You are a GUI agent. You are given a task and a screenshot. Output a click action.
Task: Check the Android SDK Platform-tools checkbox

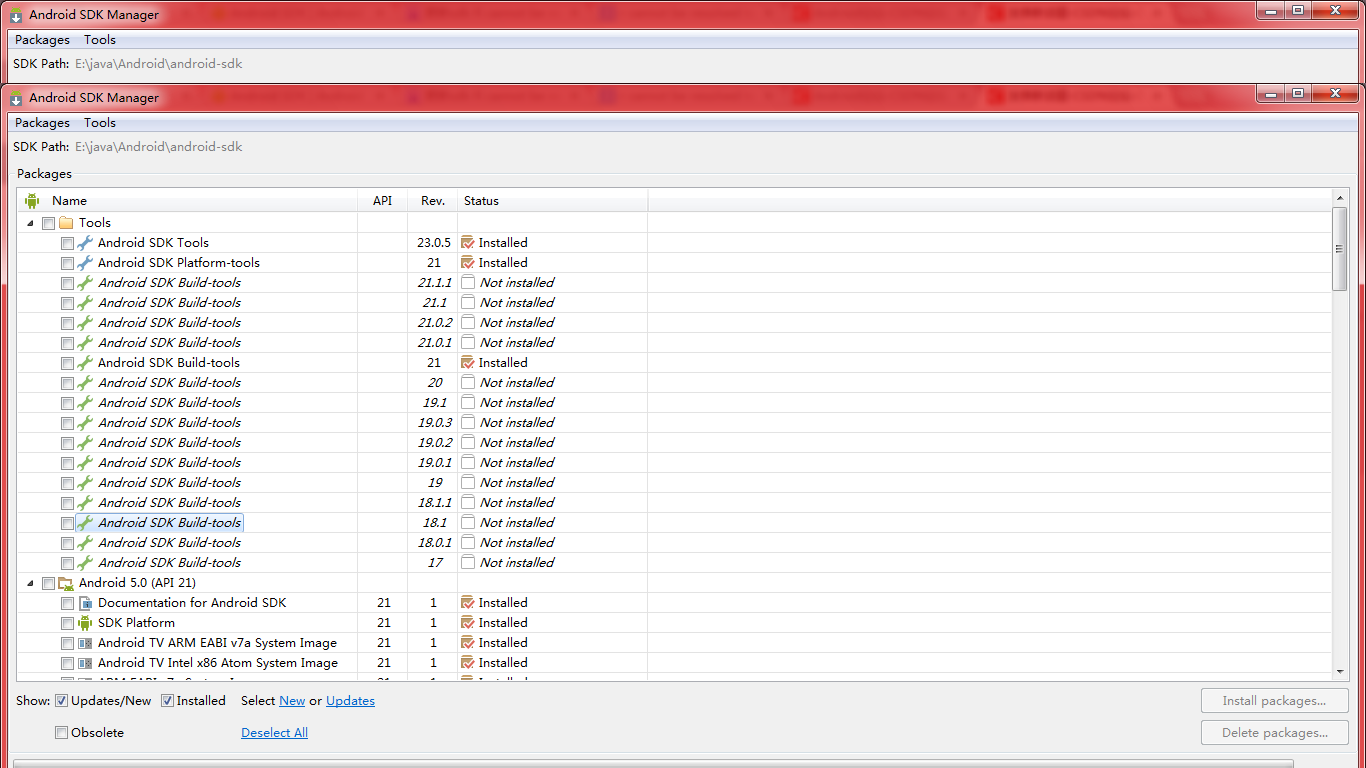point(67,263)
